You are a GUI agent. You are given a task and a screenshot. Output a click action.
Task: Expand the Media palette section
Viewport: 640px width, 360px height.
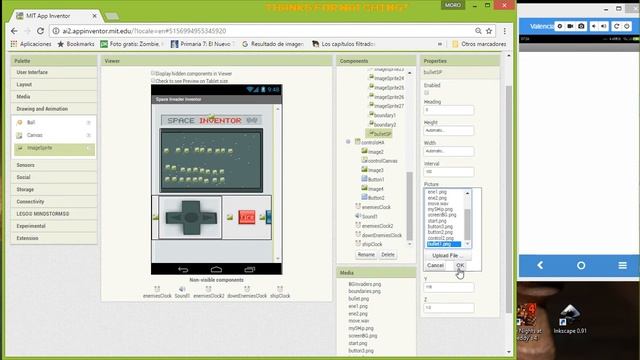click(x=54, y=97)
